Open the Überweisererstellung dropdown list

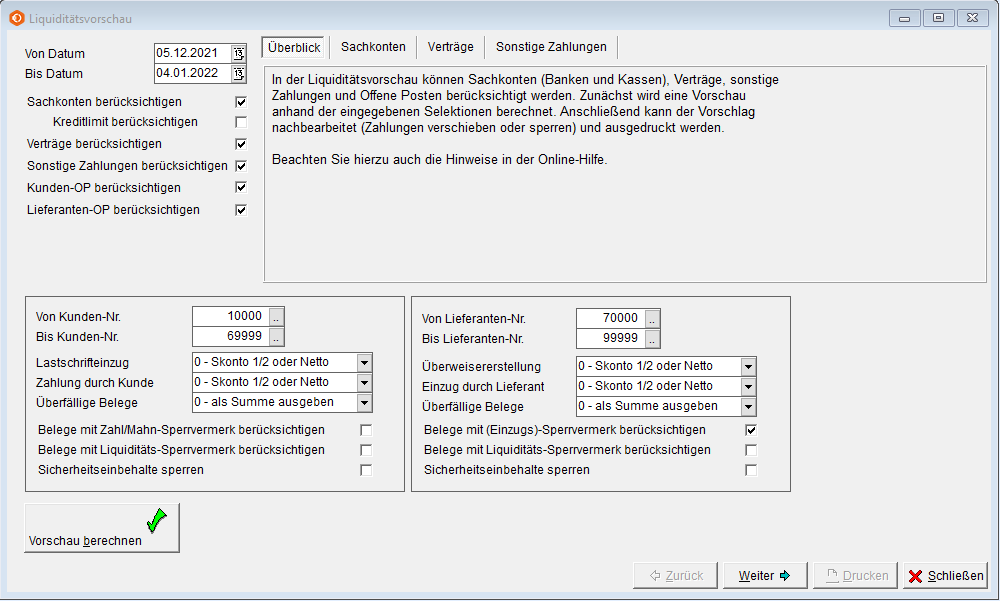tap(748, 366)
